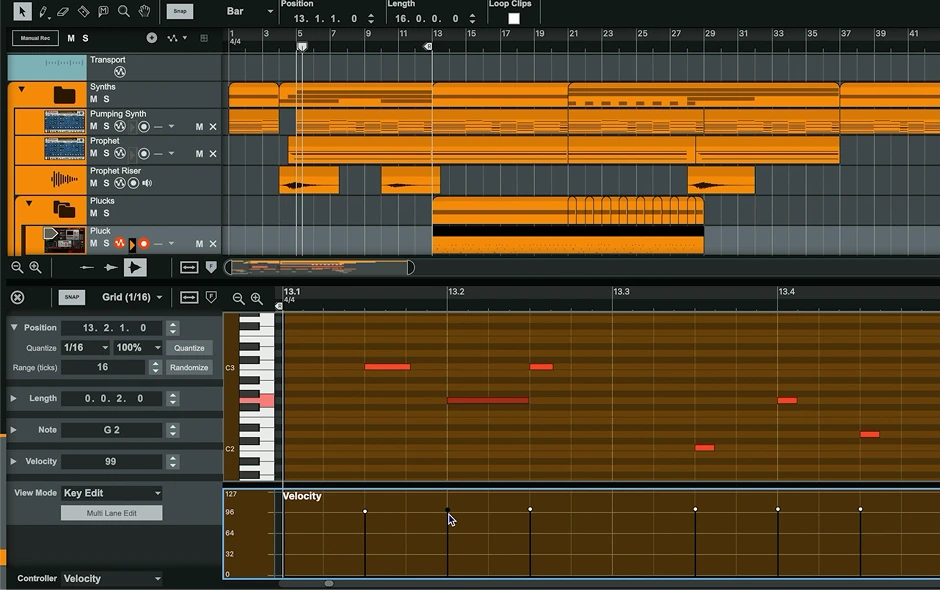Image resolution: width=941 pixels, height=590 pixels.
Task: Select the large track height icon
Action: point(135,268)
